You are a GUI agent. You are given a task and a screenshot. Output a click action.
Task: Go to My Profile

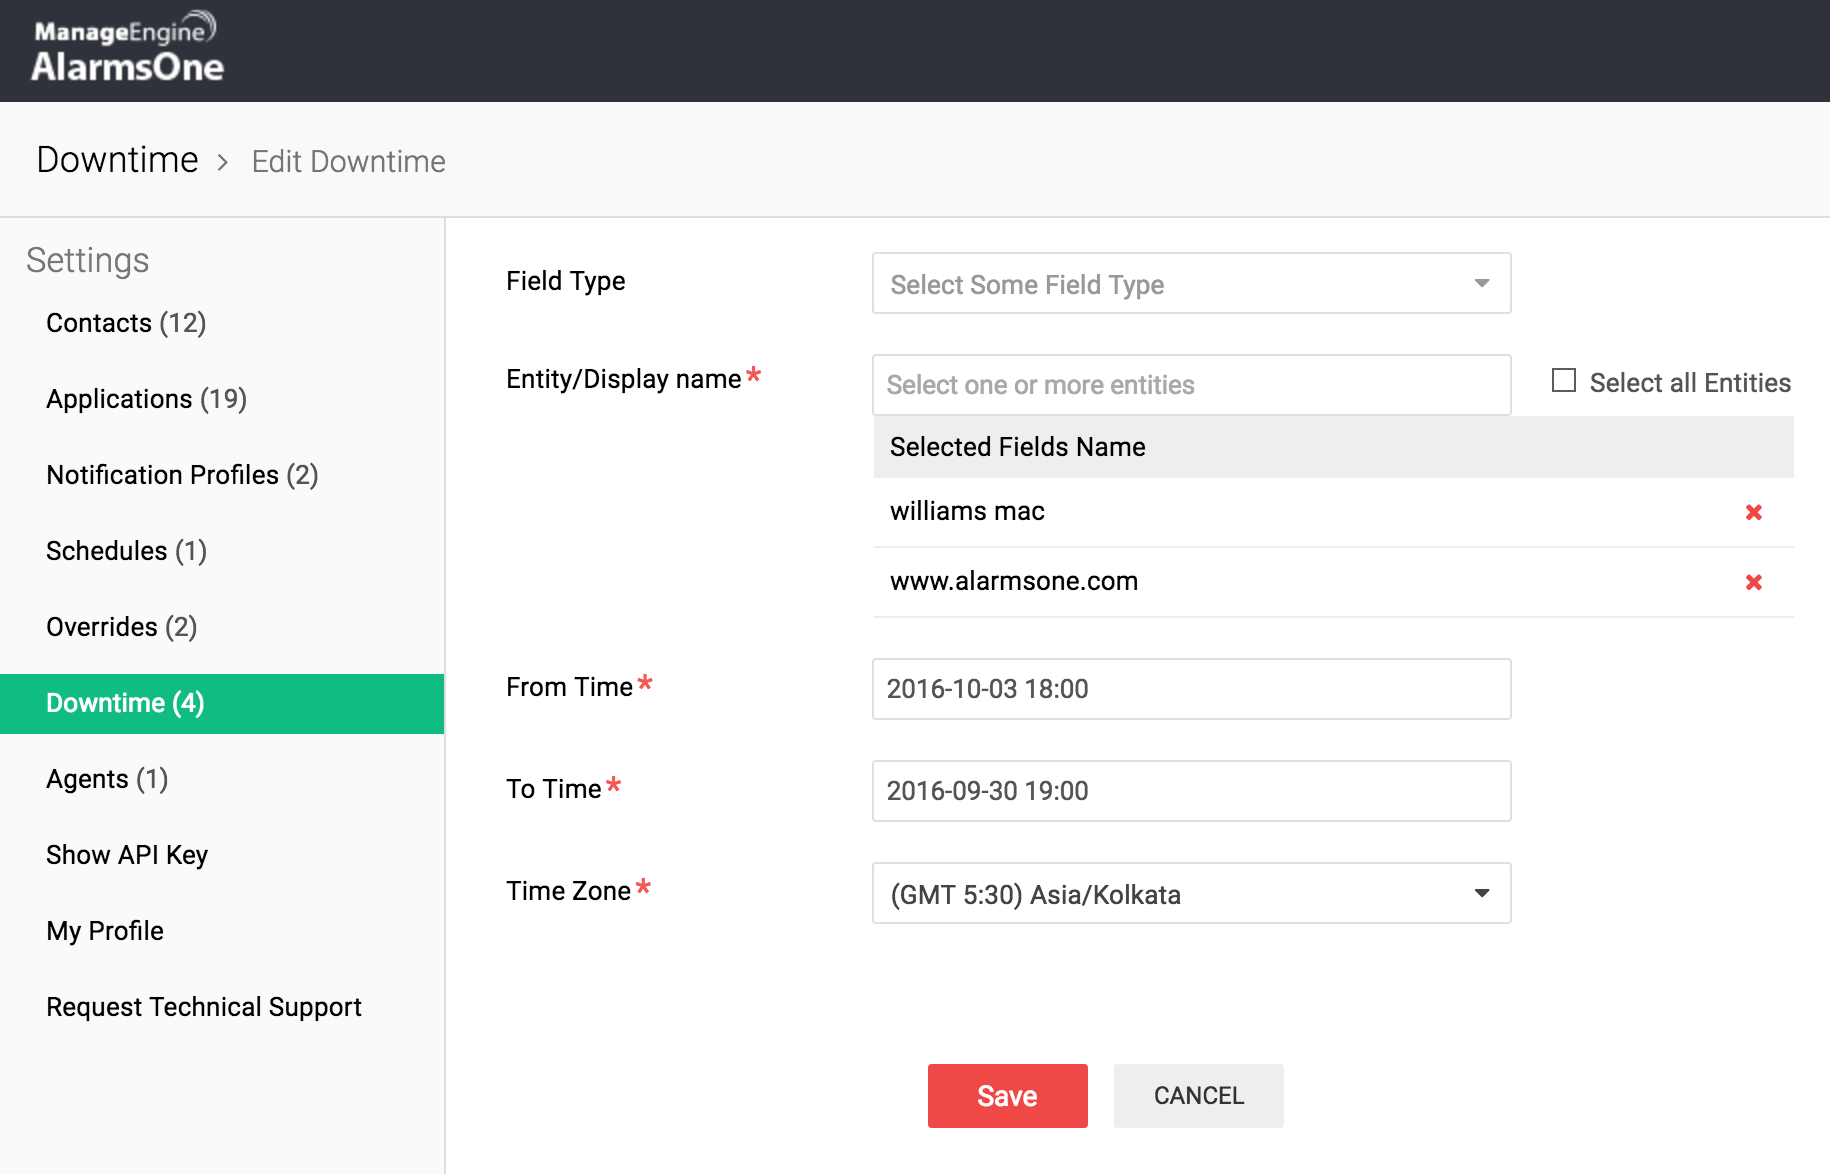(105, 931)
